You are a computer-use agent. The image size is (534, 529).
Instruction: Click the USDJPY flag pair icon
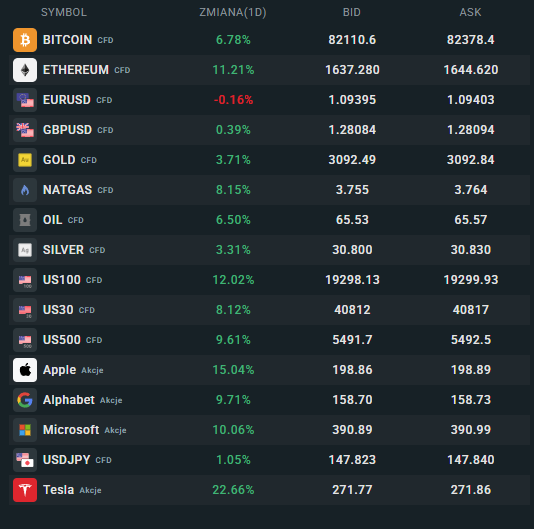click(x=25, y=460)
